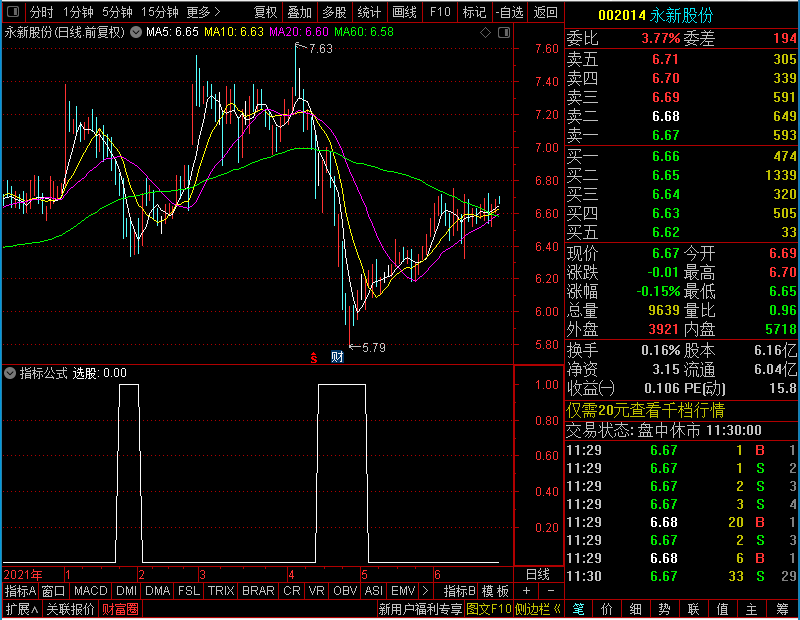Image resolution: width=800 pixels, height=620 pixels.
Task: Click the 买一 price 6.66
Action: [x=666, y=156]
